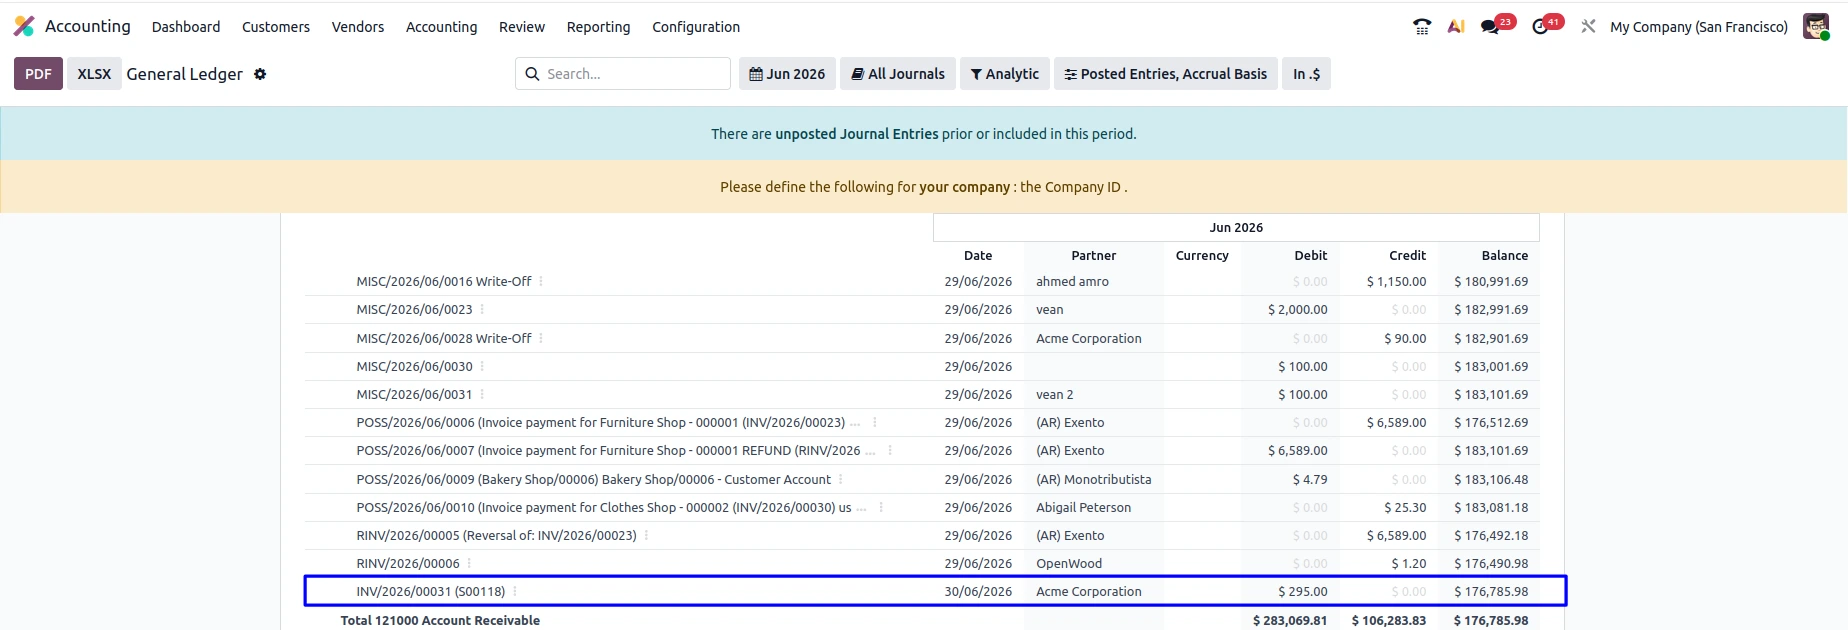The image size is (1848, 630).
Task: Open the All Journals filter
Action: [898, 74]
